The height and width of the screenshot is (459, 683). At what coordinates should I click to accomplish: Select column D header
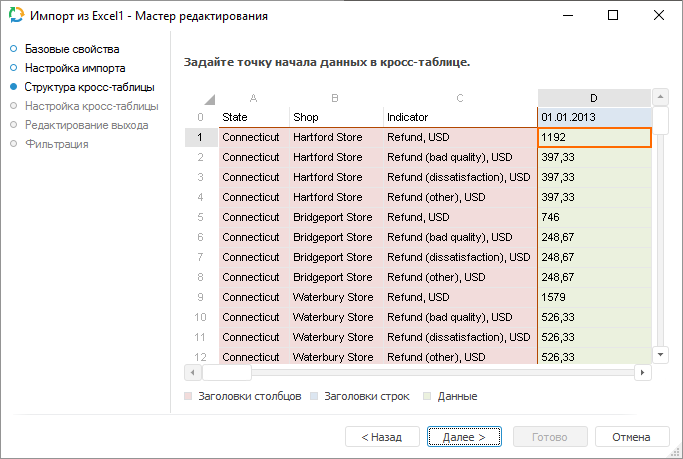(594, 98)
